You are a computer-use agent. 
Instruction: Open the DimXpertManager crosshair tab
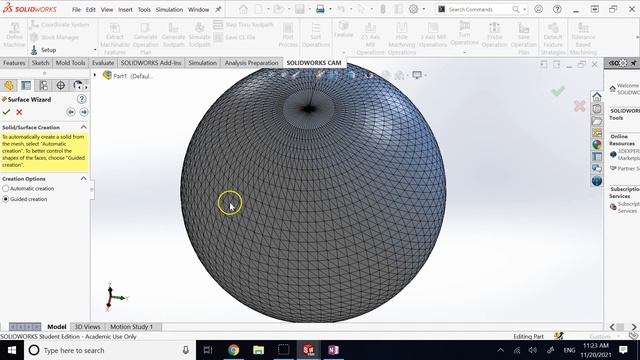click(x=60, y=85)
